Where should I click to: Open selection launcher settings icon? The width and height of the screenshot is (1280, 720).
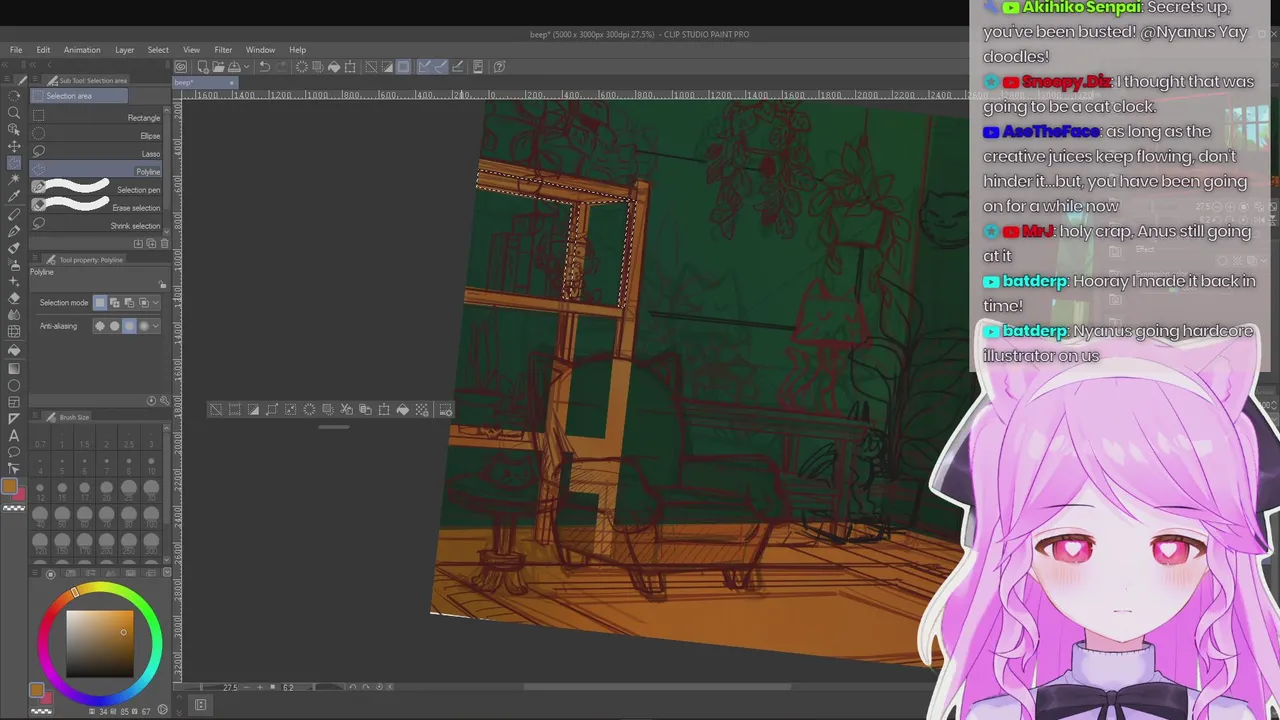click(x=446, y=411)
